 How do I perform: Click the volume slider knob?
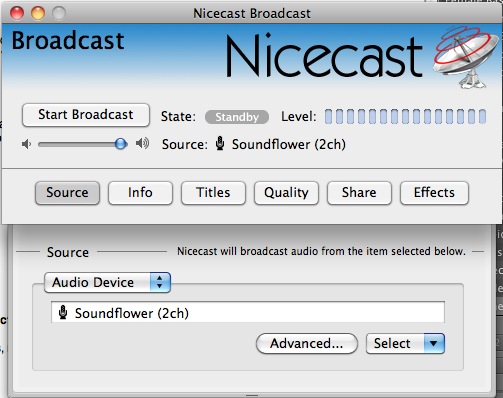click(121, 144)
